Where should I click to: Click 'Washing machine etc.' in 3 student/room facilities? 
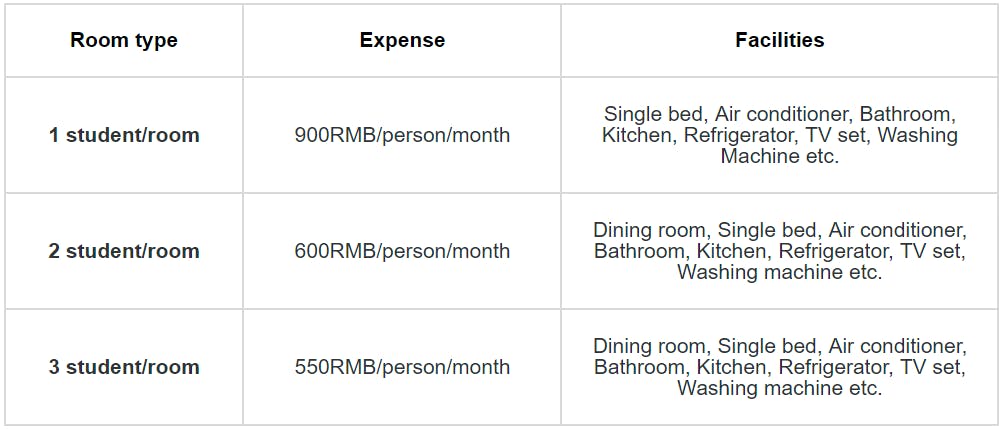tap(779, 388)
